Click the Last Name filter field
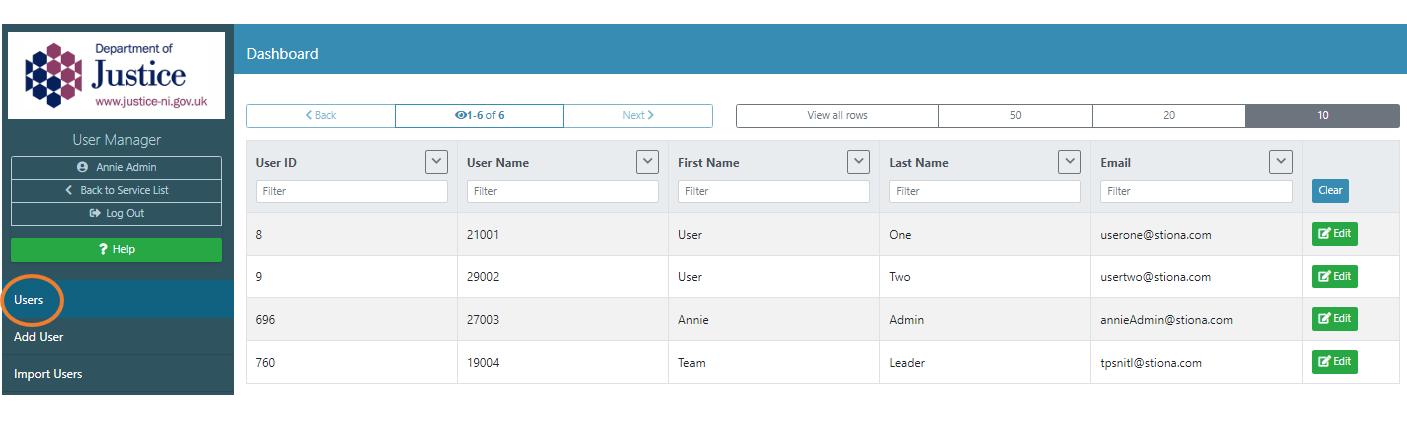1407x426 pixels. pos(985,191)
